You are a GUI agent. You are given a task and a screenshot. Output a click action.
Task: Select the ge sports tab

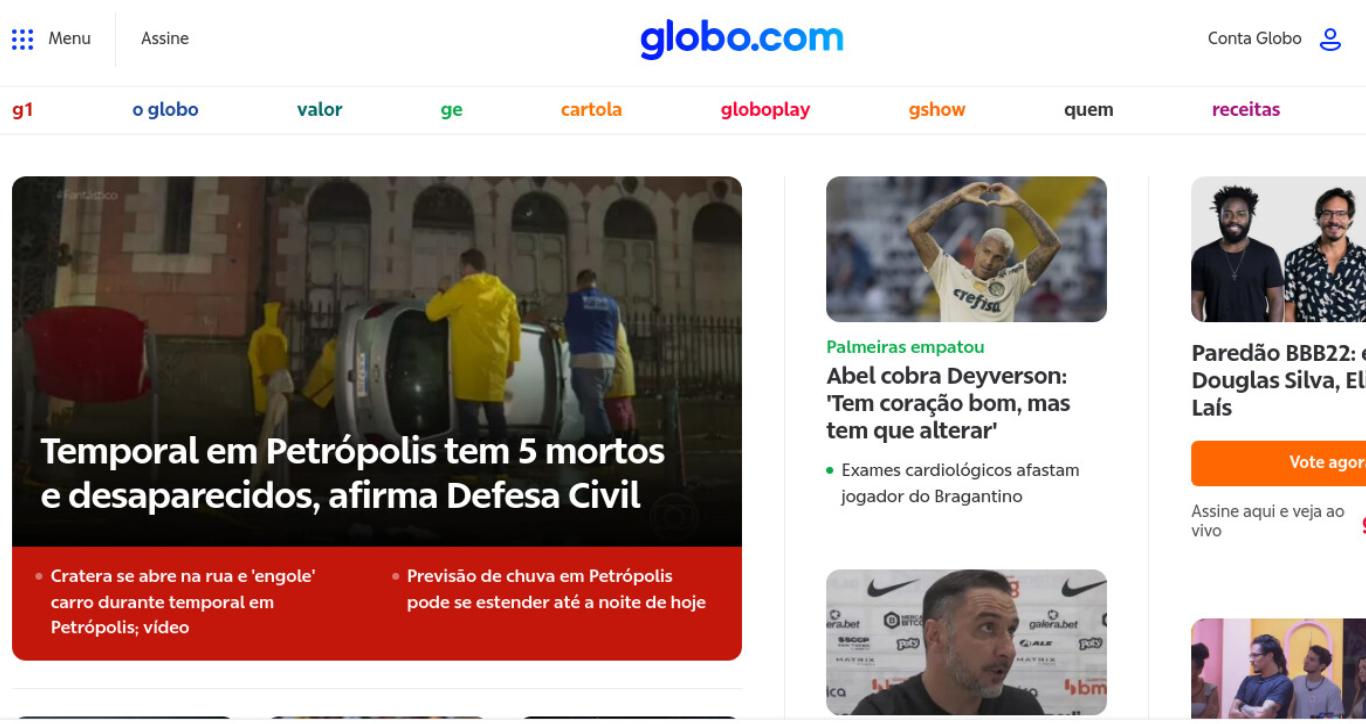click(x=451, y=111)
